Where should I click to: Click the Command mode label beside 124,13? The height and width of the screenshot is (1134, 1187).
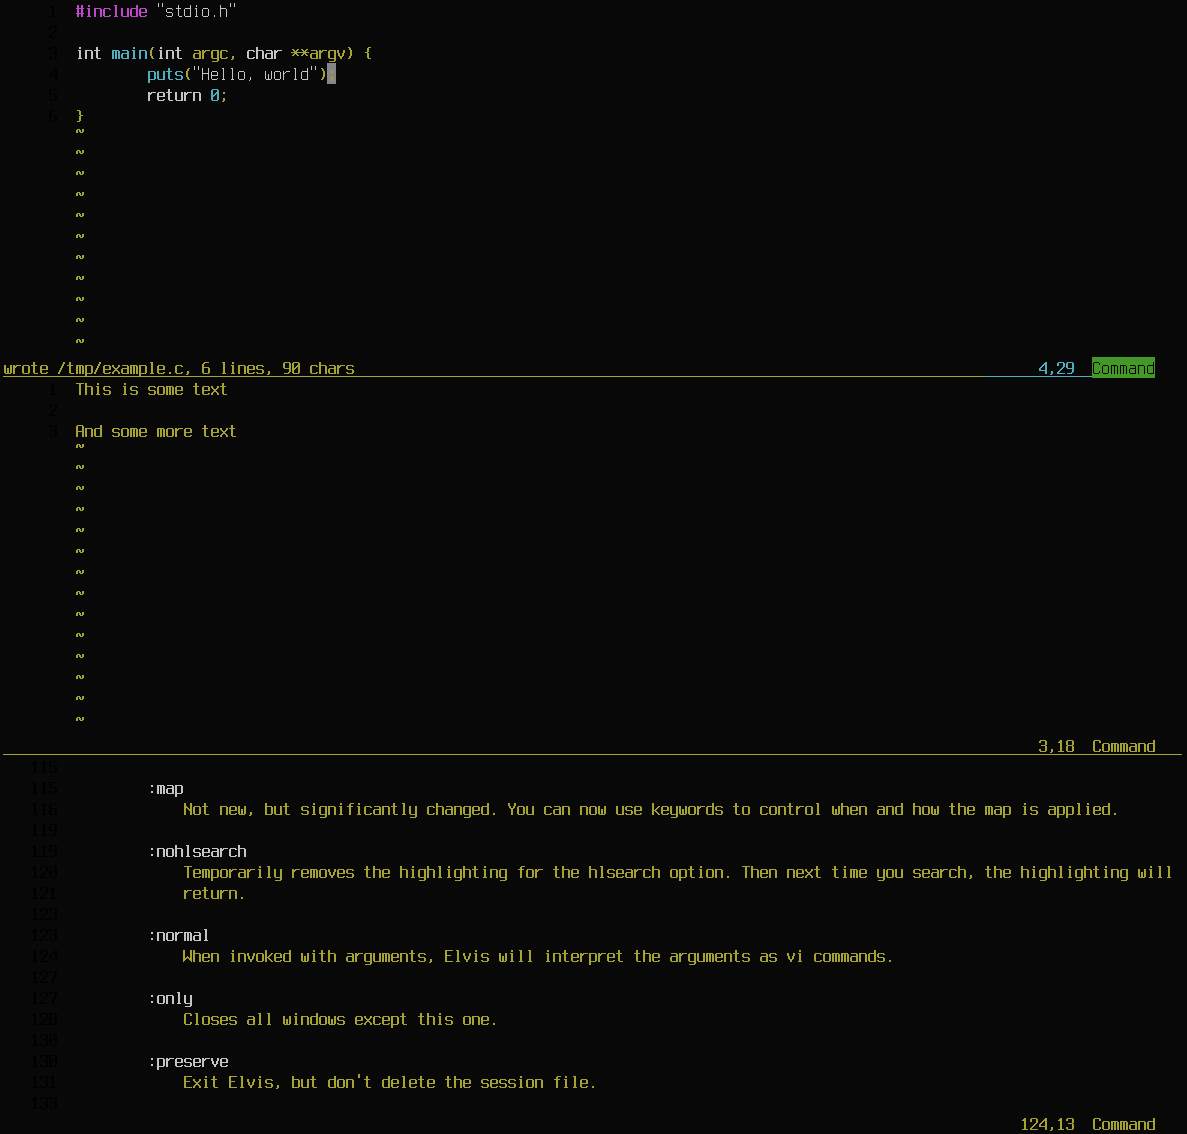click(1123, 1124)
